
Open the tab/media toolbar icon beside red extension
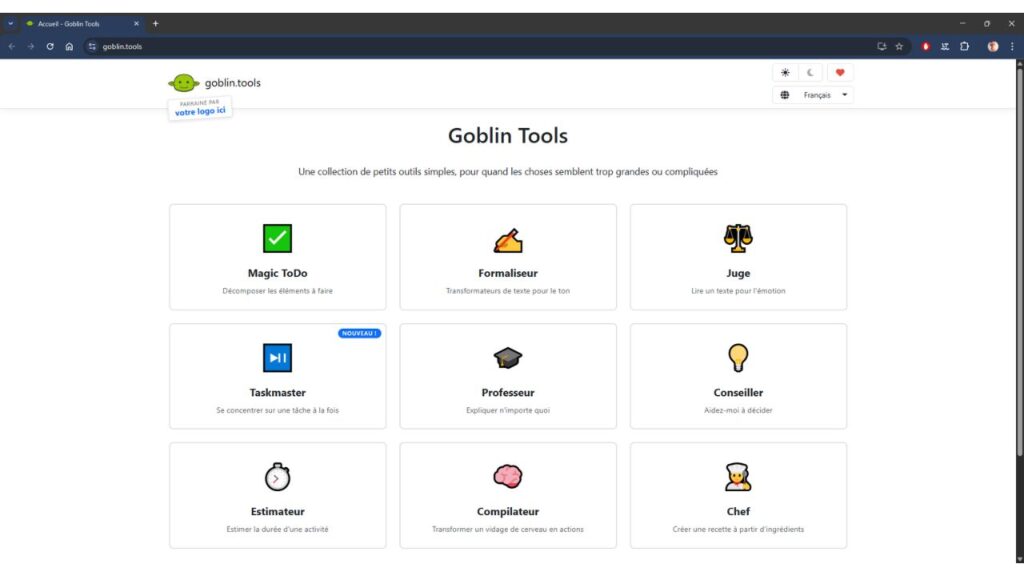[945, 46]
